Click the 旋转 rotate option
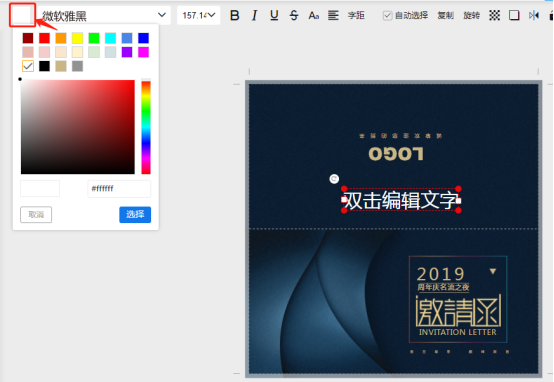The height and width of the screenshot is (382, 554). pyautogui.click(x=472, y=16)
